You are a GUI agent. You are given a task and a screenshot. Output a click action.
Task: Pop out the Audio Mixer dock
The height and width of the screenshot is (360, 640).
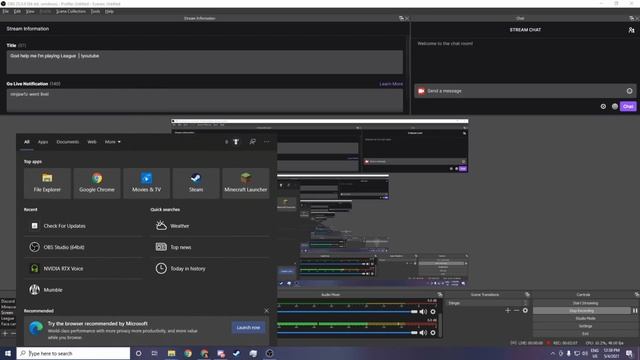[x=440, y=294]
